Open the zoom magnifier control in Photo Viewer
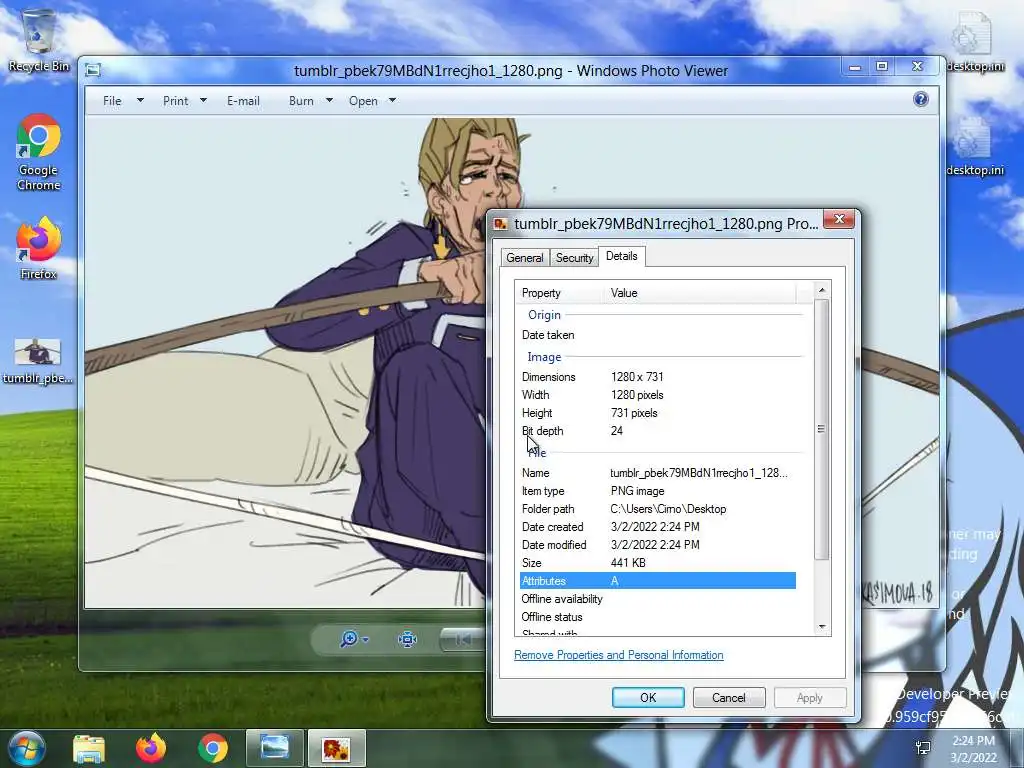 349,639
